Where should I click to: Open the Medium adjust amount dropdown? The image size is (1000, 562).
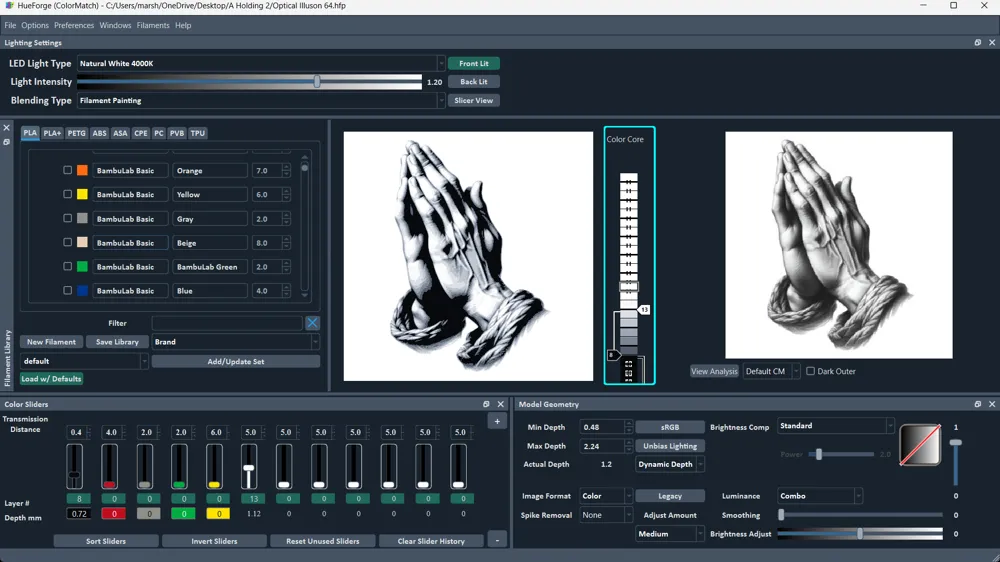coord(670,534)
